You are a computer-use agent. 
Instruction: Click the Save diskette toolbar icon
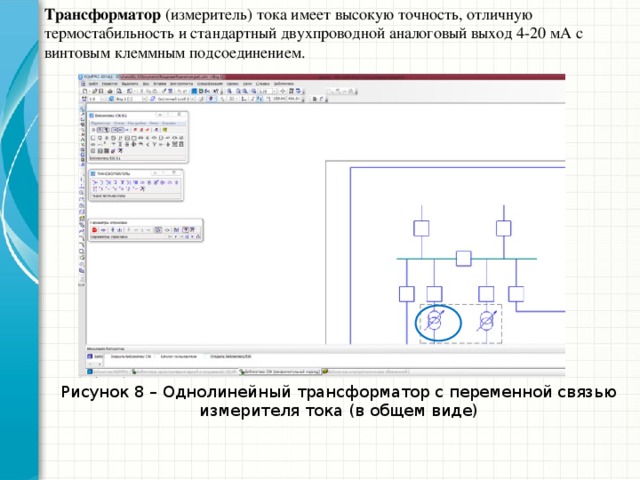(101, 91)
